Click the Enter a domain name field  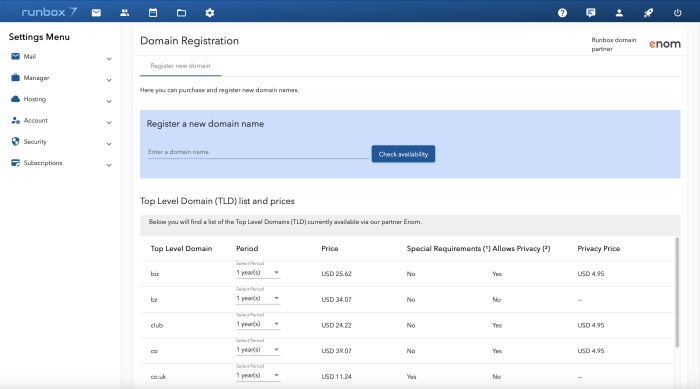[x=258, y=152]
